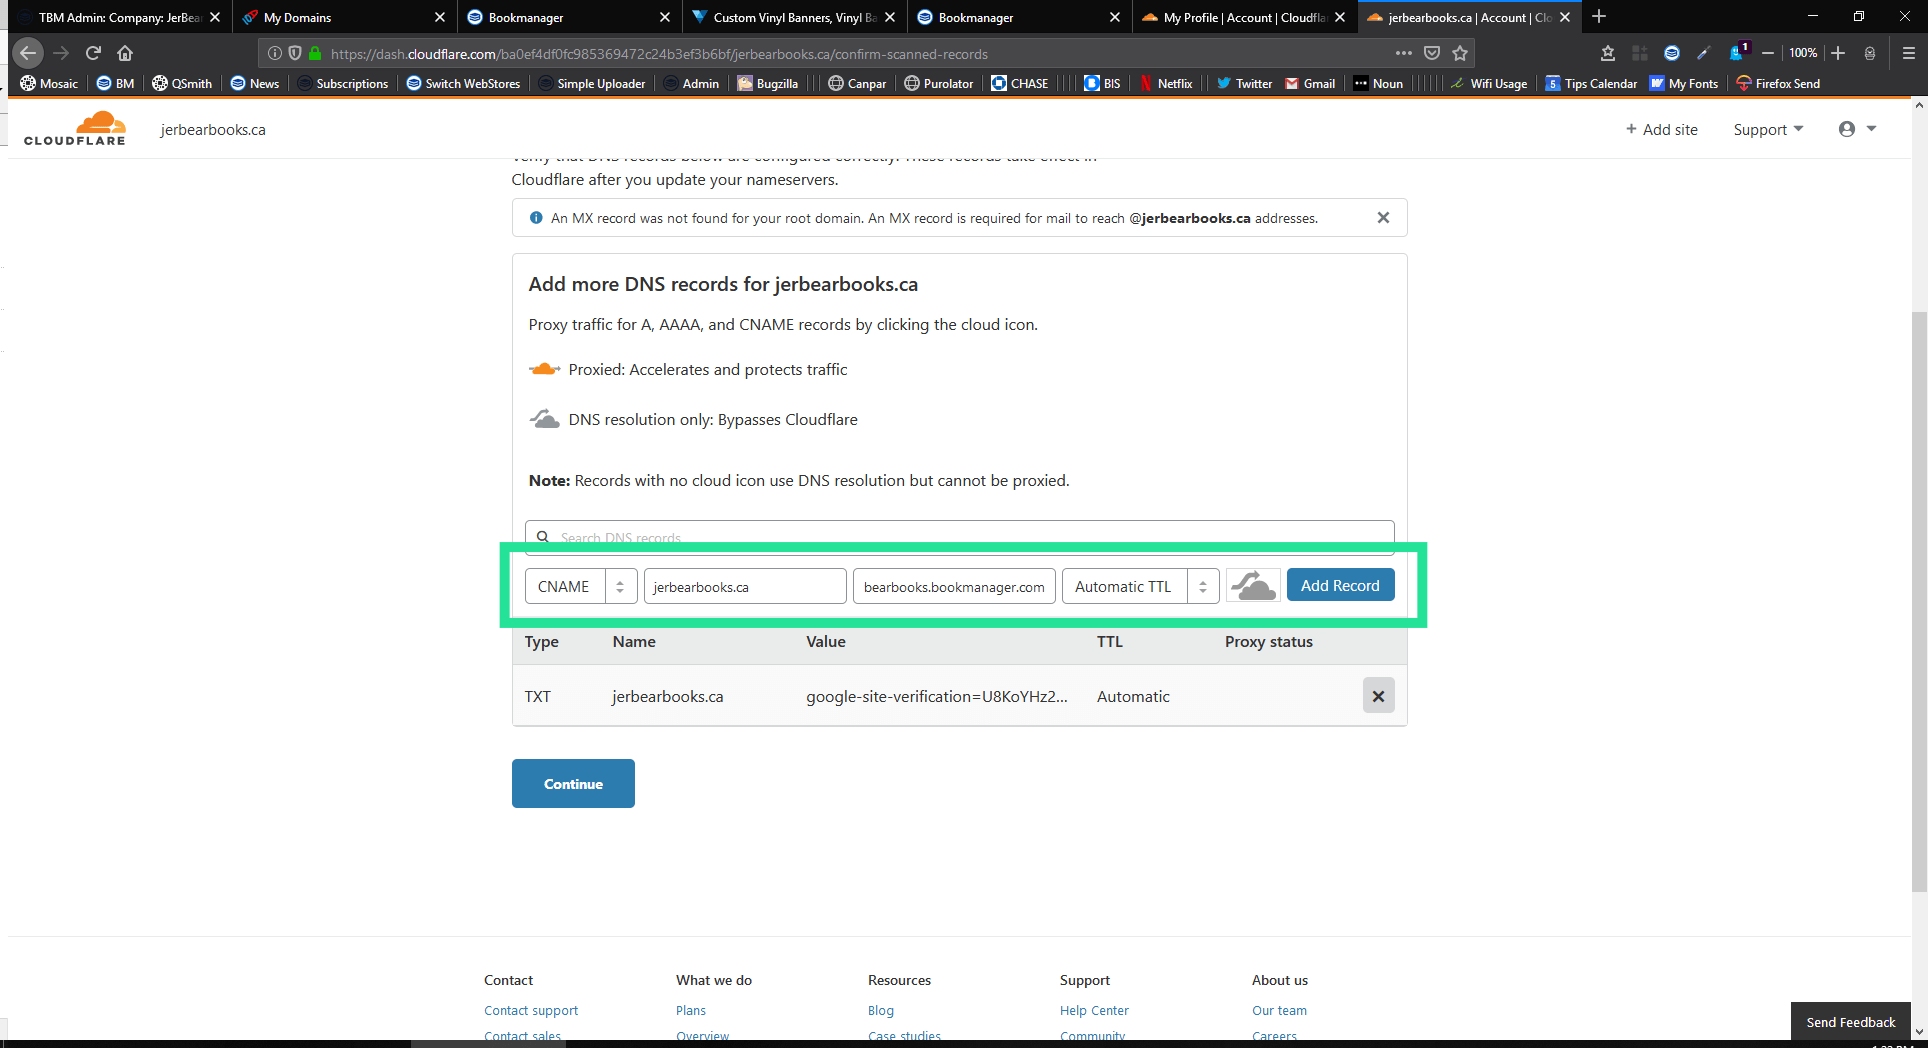
Task: Open the Gmail bookmark
Action: [x=1310, y=83]
